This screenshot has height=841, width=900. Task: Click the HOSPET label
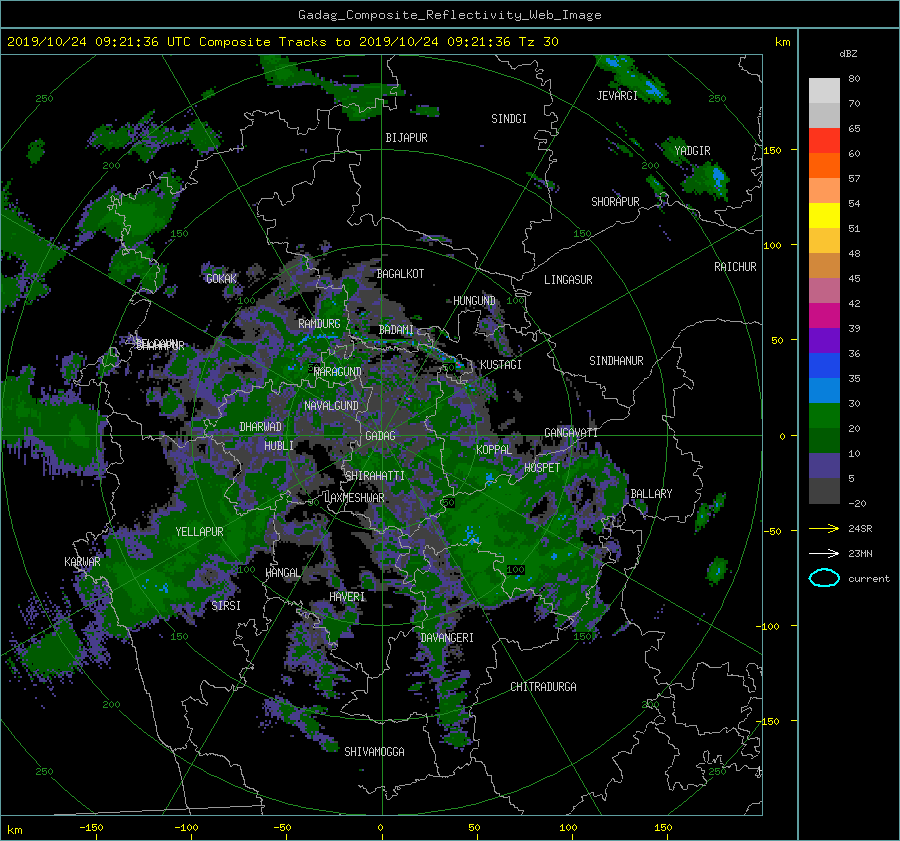[x=542, y=468]
